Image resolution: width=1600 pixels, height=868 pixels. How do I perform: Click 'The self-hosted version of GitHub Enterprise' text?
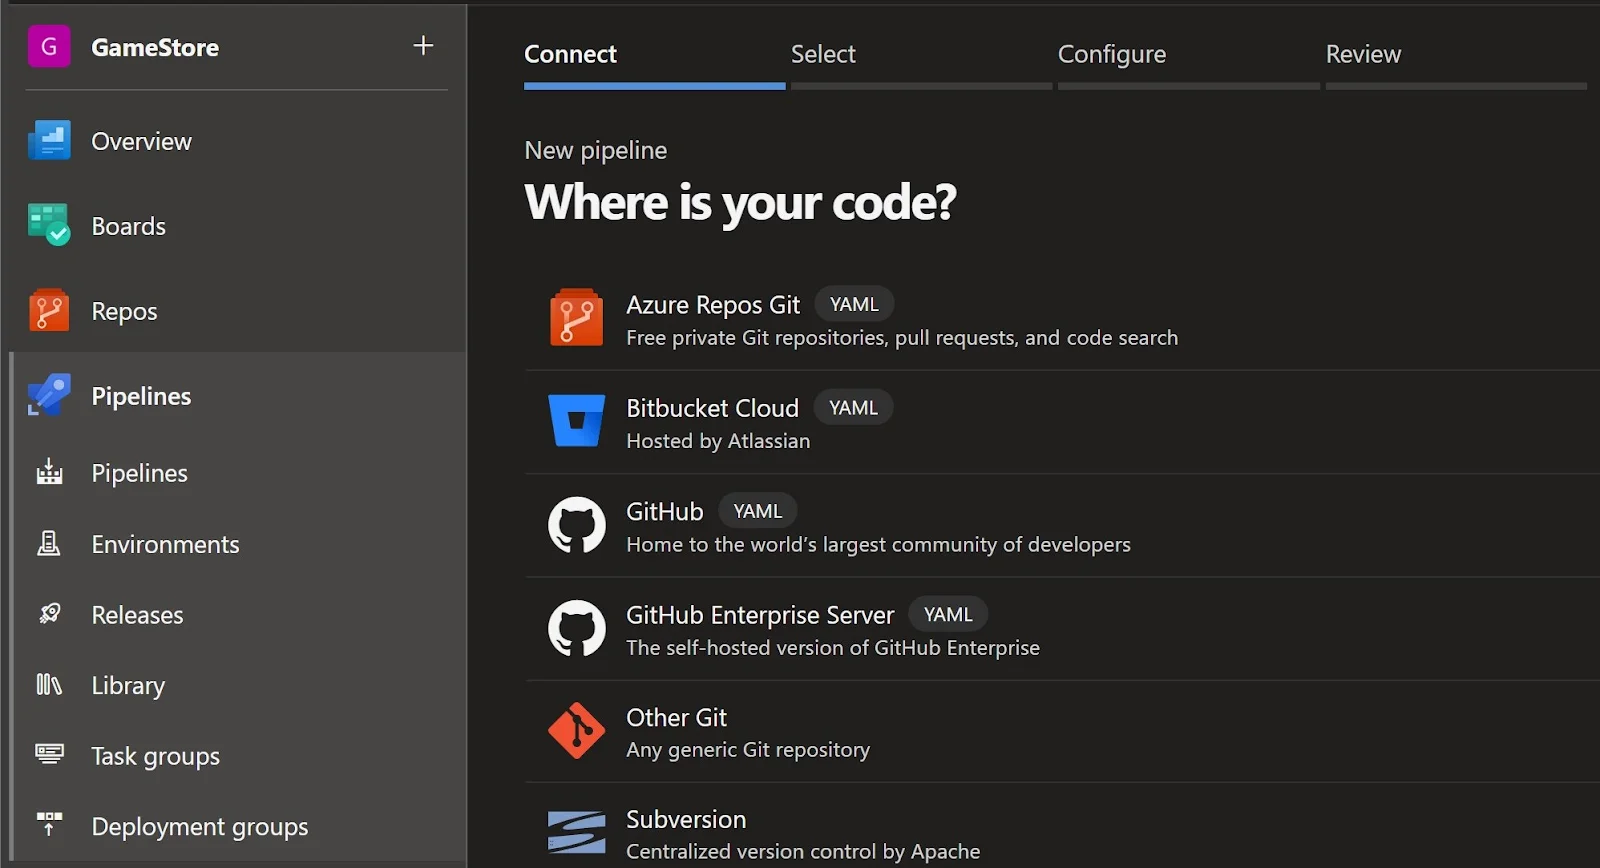click(x=833, y=648)
